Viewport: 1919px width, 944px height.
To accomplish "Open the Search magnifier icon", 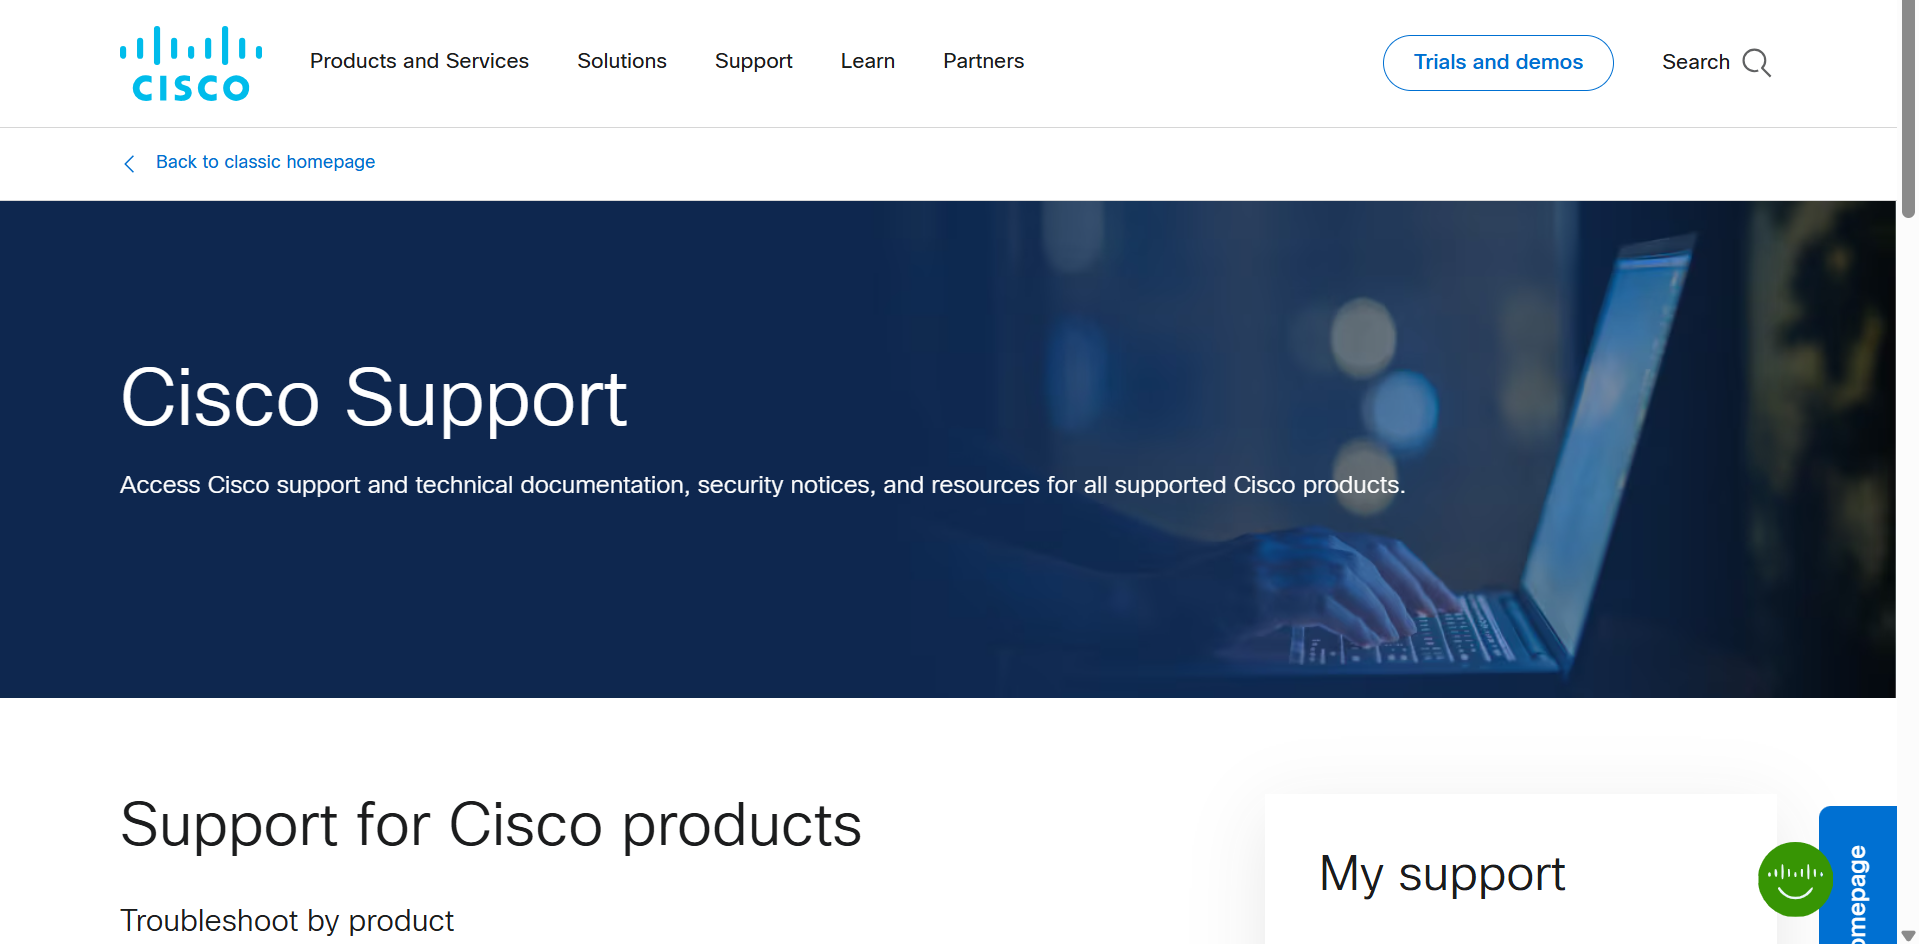I will 1756,63.
